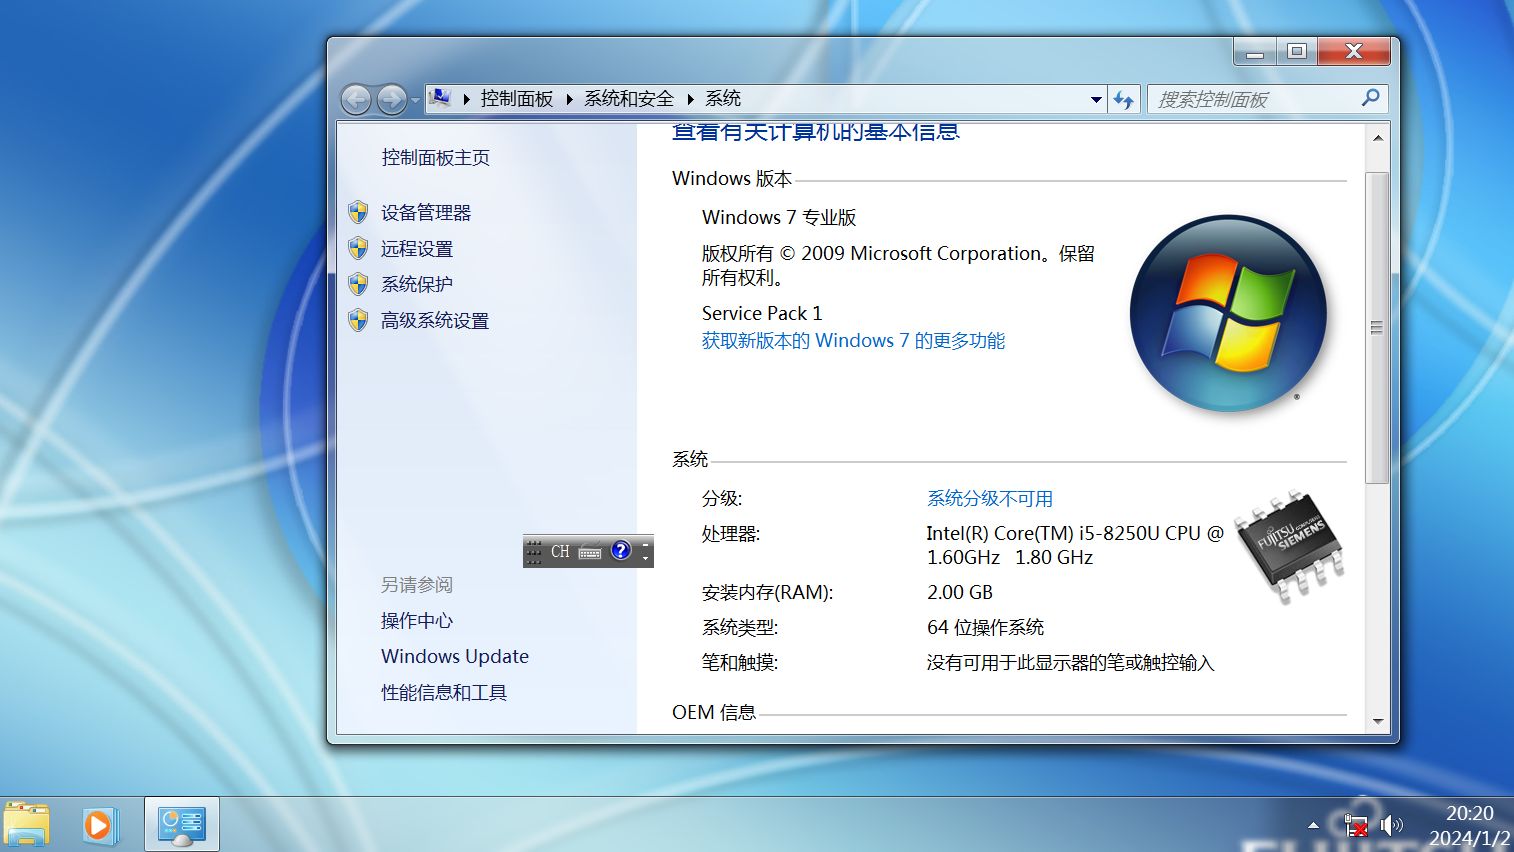This screenshot has height=852, width=1514.
Task: Select 系统 in the breadcrumb
Action: (x=723, y=98)
